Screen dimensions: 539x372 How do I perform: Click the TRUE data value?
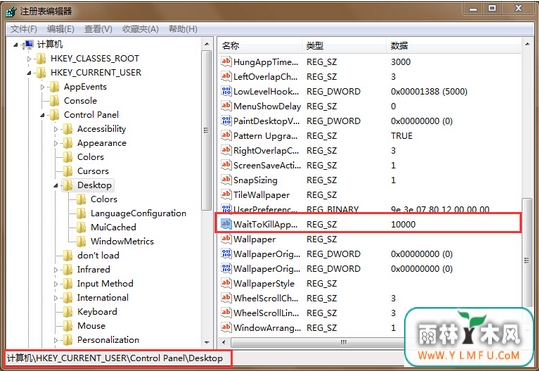tap(402, 136)
